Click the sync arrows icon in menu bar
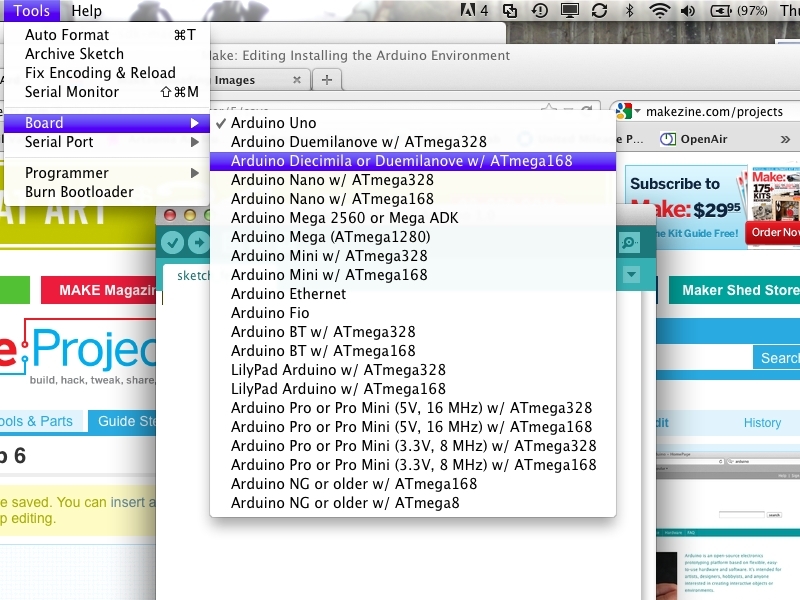Viewport: 800px width, 600px height. tap(599, 10)
